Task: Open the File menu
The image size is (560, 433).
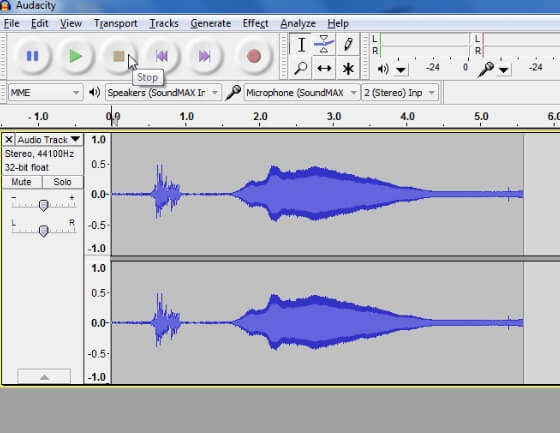Action: pos(11,24)
